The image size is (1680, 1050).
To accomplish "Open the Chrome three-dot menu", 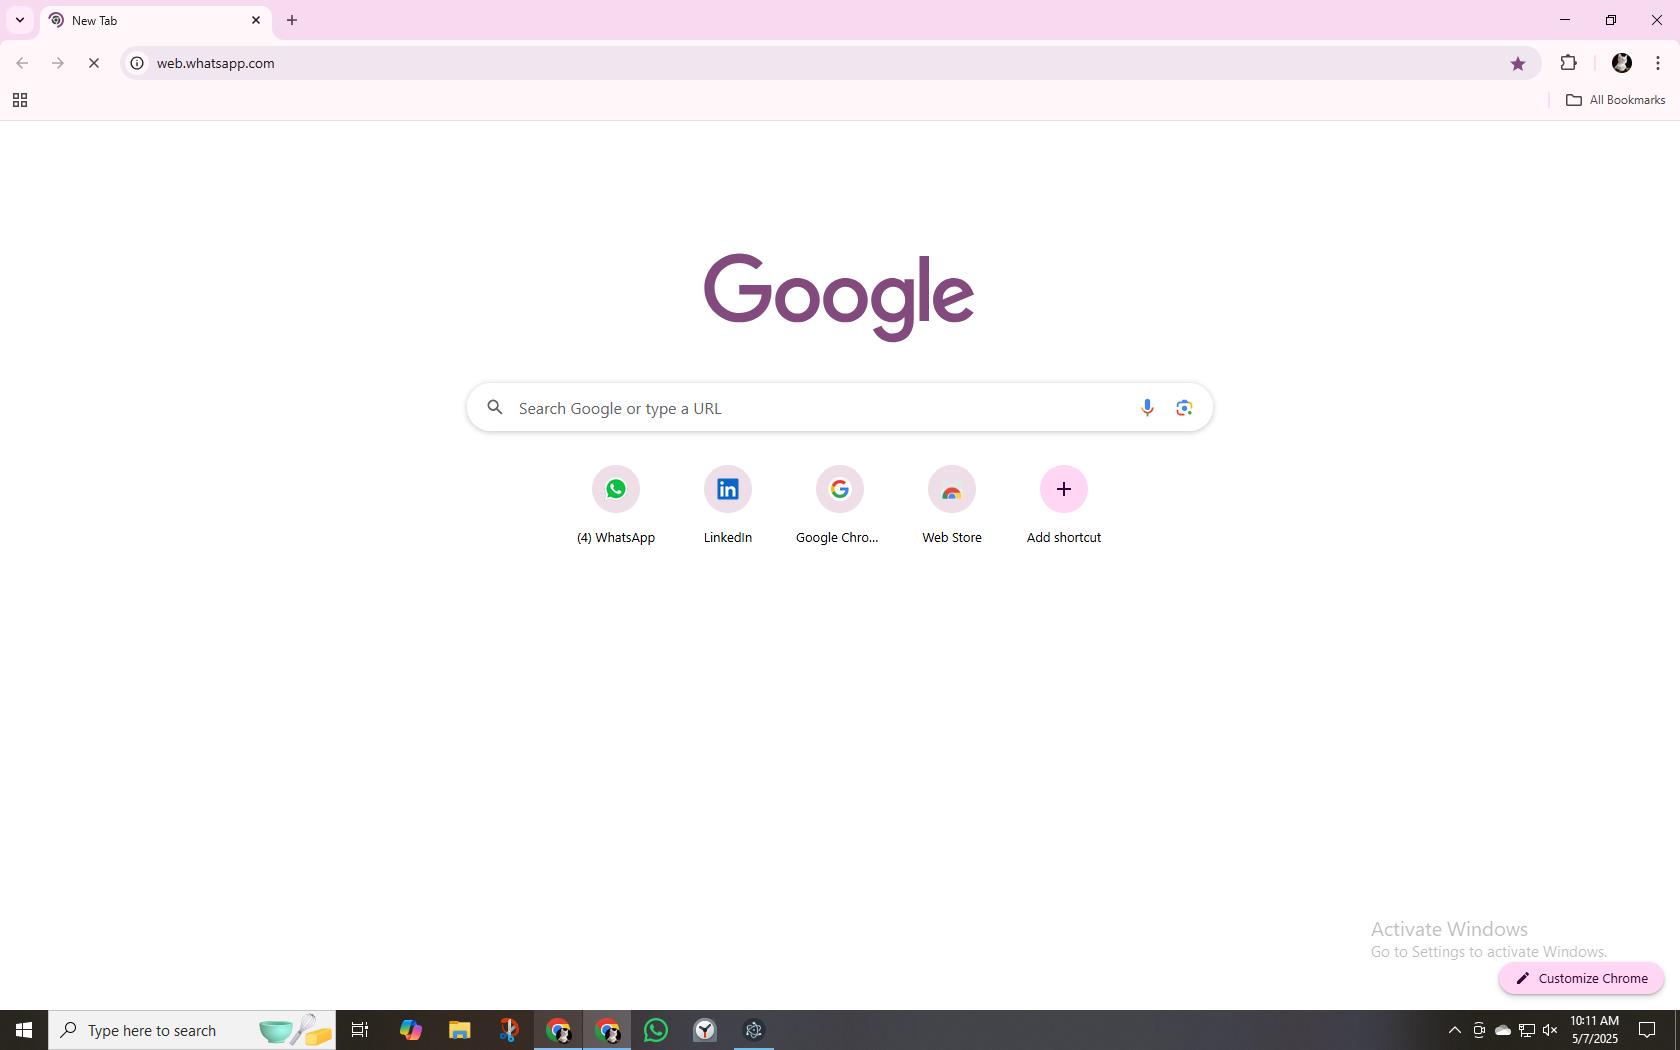I will click(x=1658, y=63).
